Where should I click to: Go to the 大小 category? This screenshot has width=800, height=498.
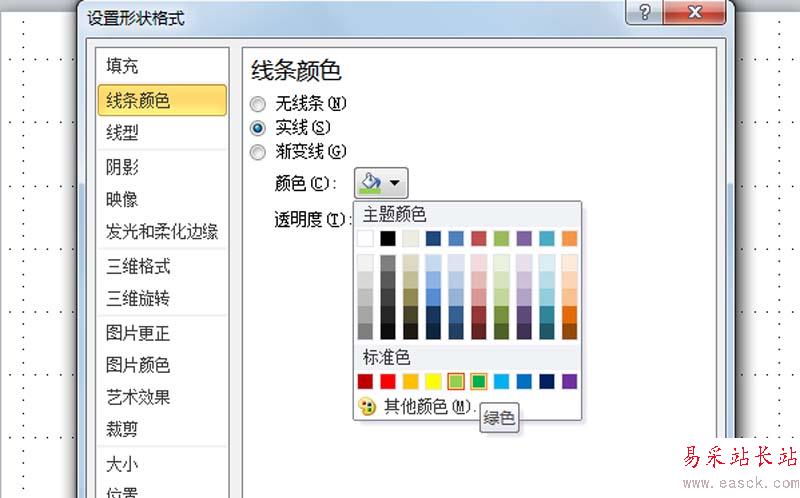click(x=162, y=464)
